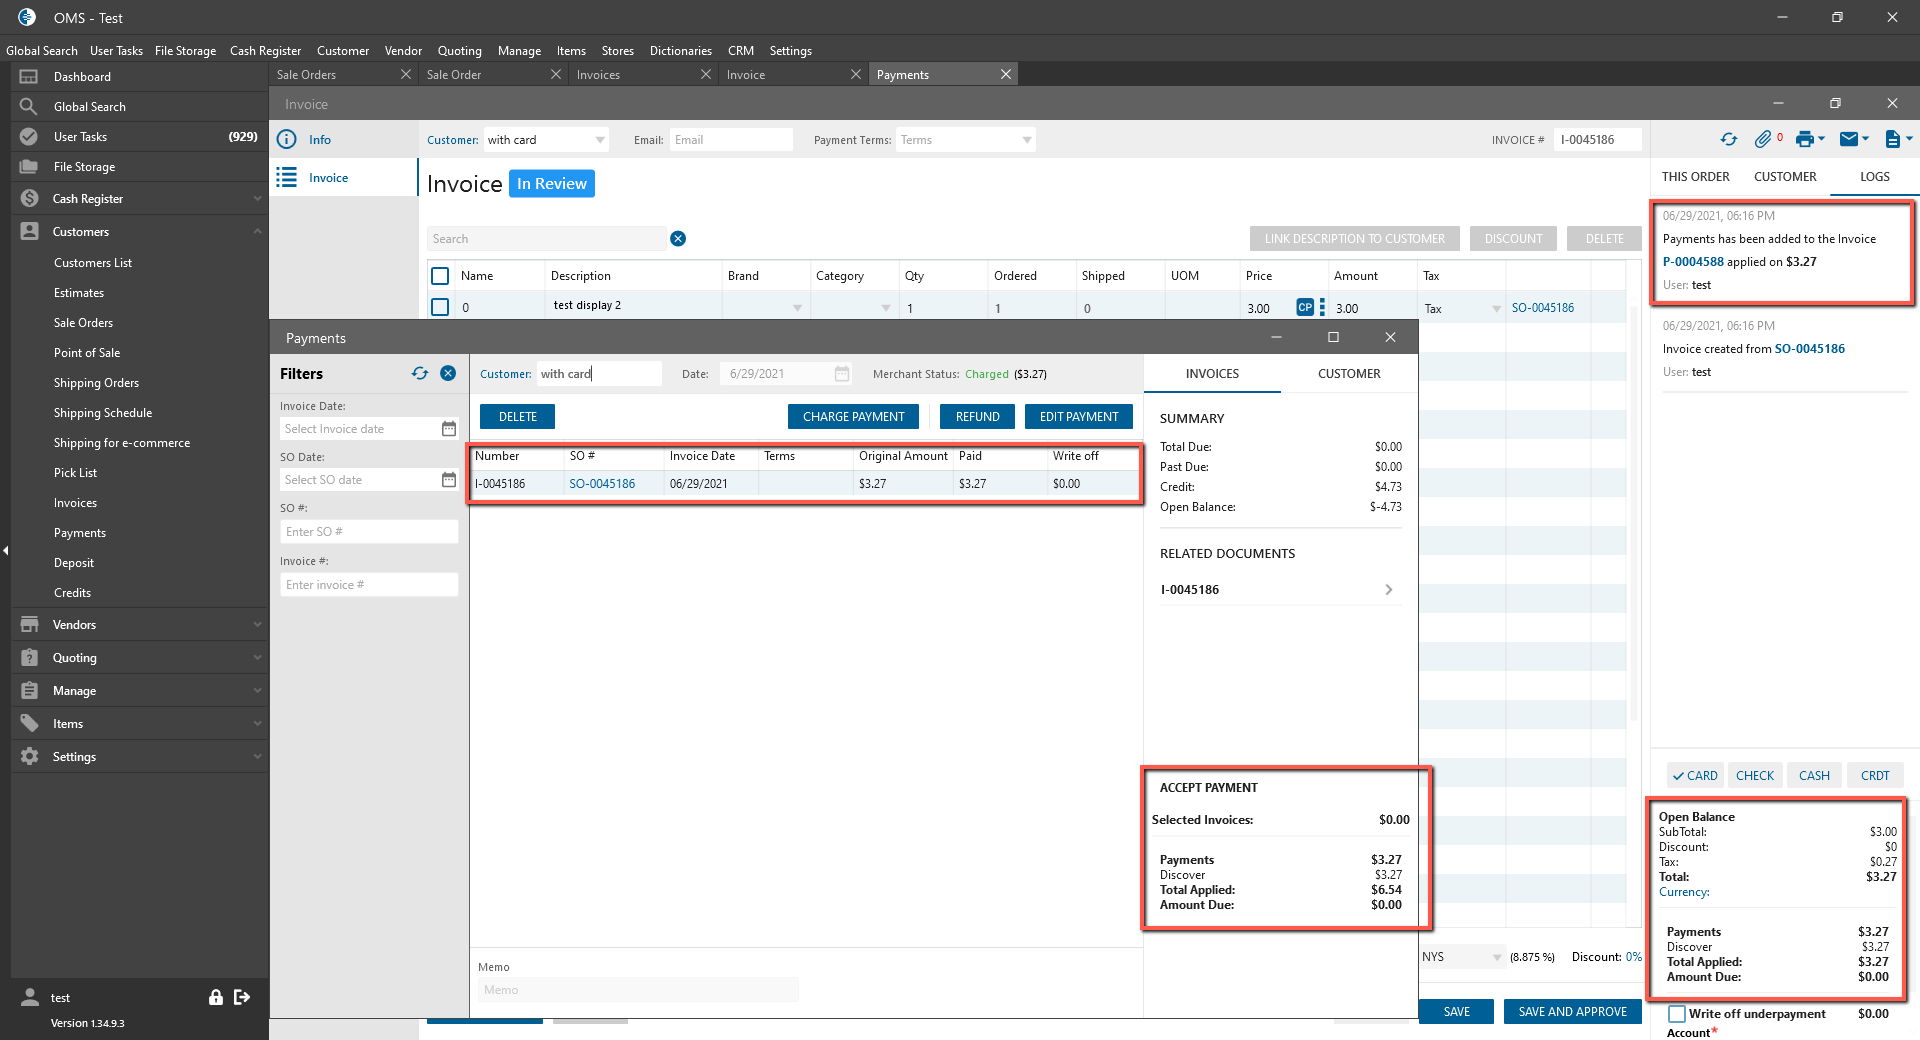Switch to the Sale Orders tab

pyautogui.click(x=344, y=75)
